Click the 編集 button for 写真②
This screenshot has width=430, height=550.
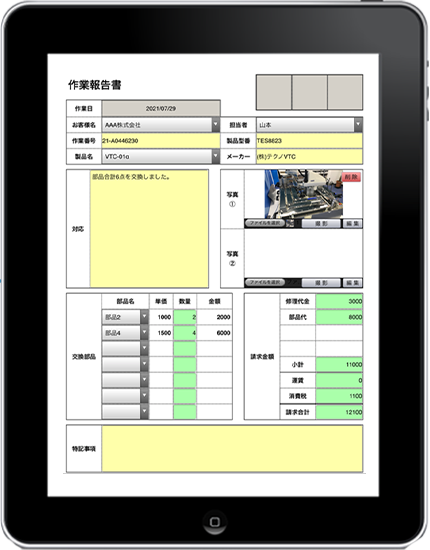point(352,283)
